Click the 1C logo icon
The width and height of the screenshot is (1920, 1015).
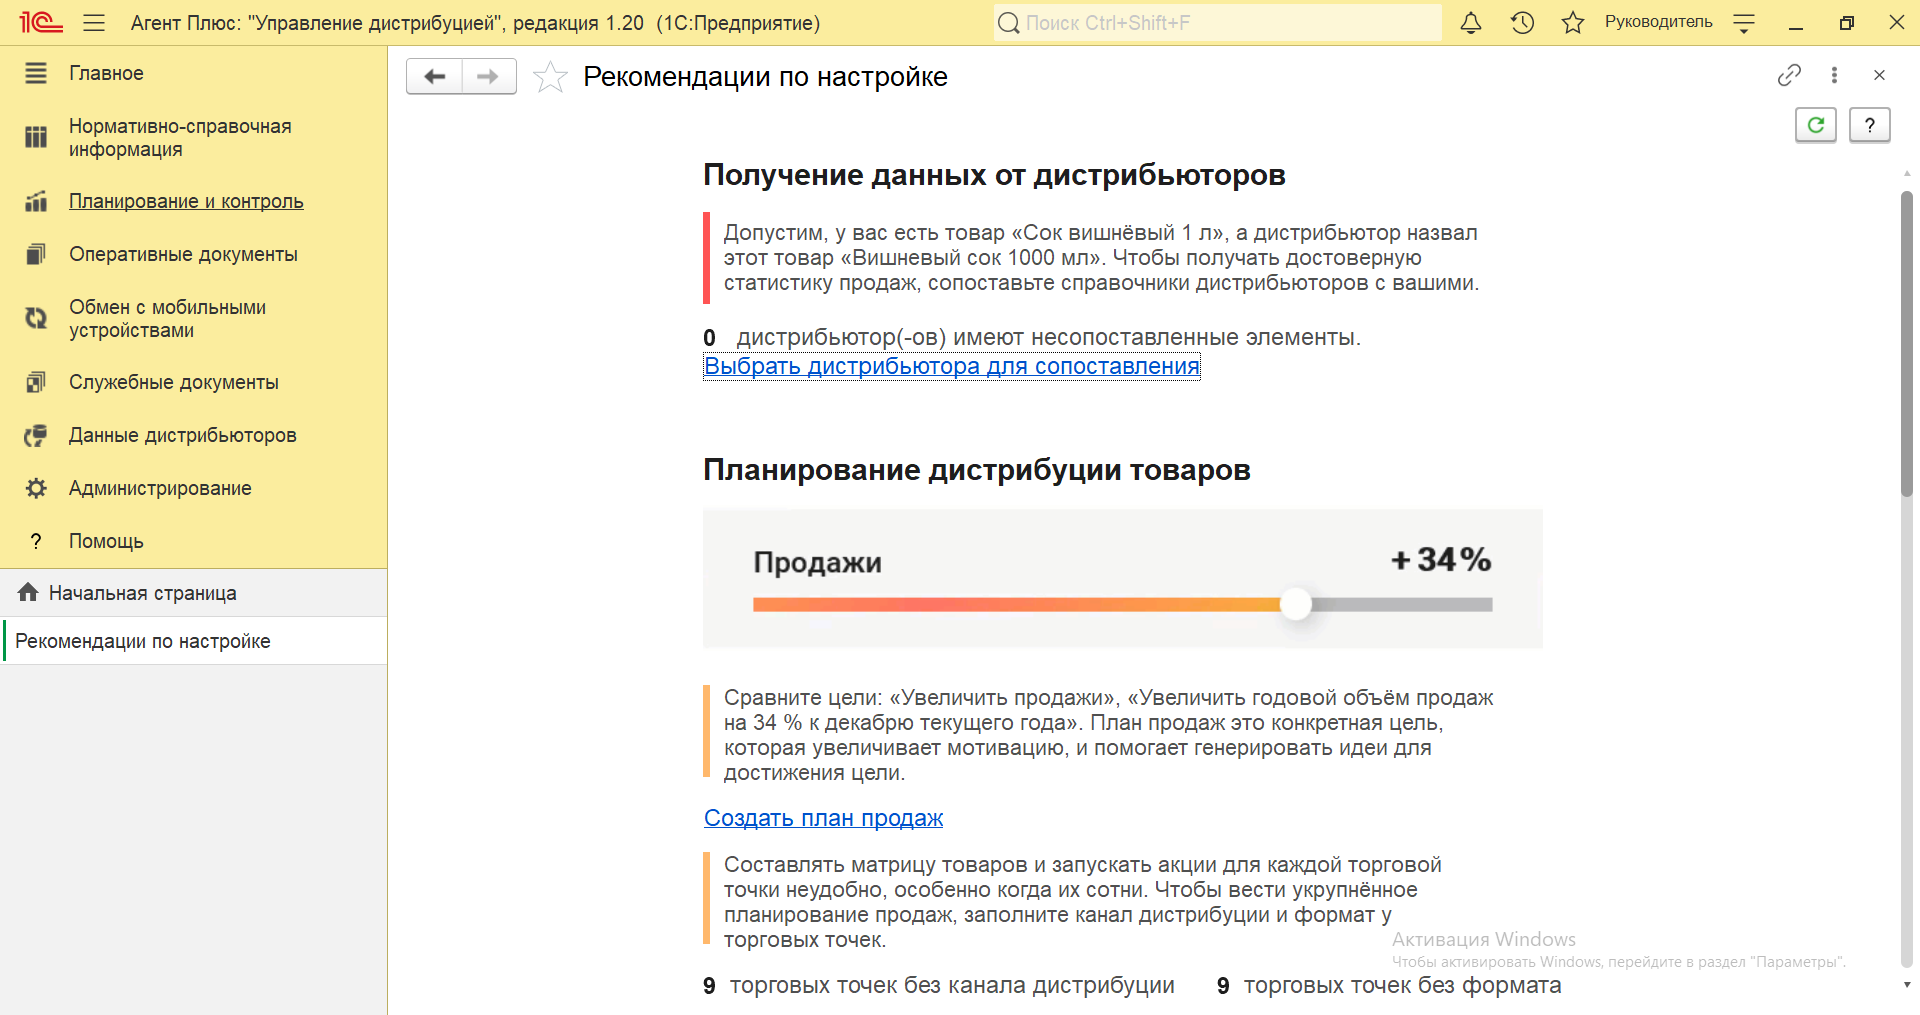pyautogui.click(x=41, y=22)
